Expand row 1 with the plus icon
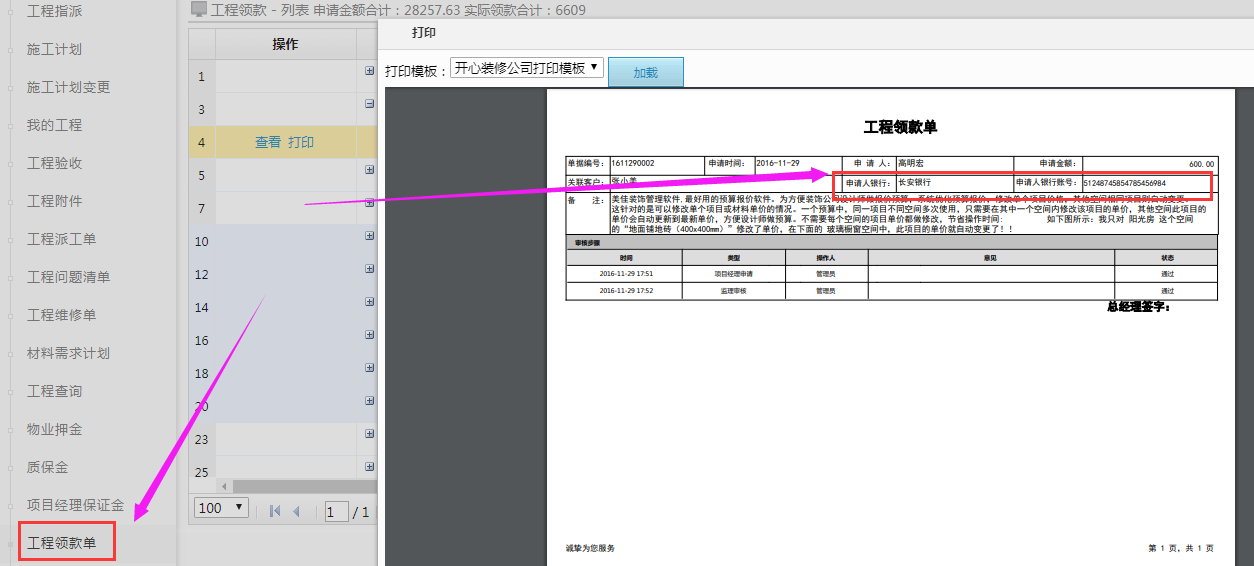The height and width of the screenshot is (566, 1254). click(x=369, y=71)
